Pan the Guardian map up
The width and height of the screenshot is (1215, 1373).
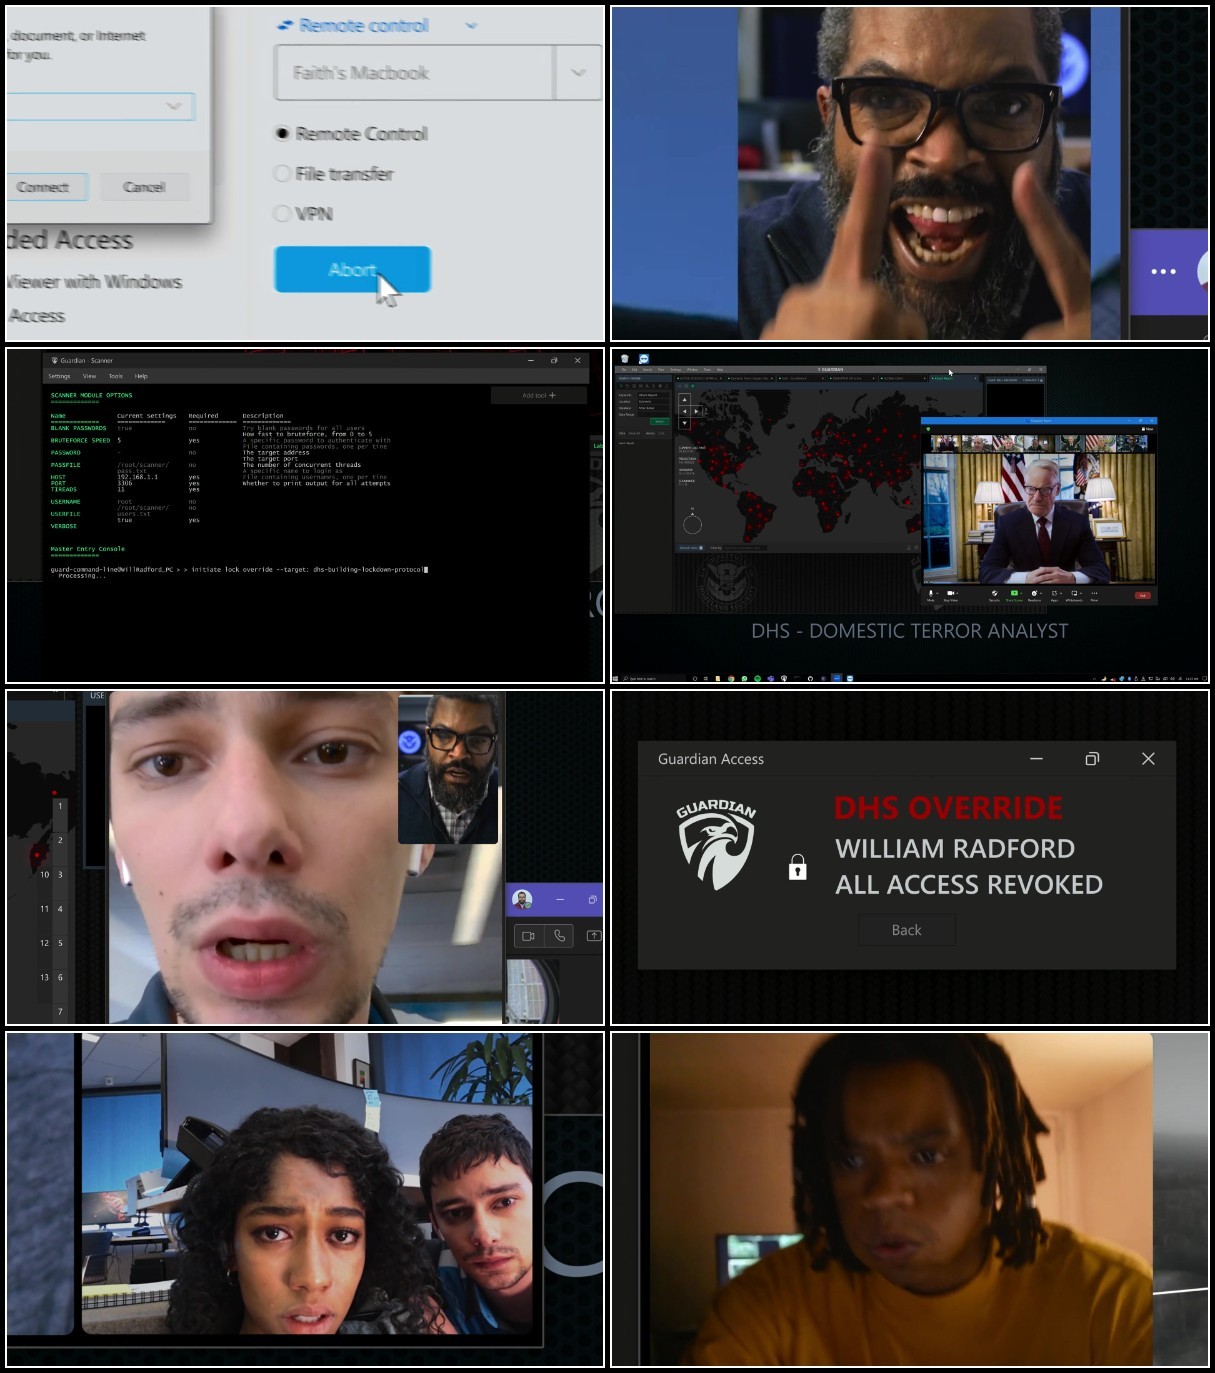click(685, 399)
